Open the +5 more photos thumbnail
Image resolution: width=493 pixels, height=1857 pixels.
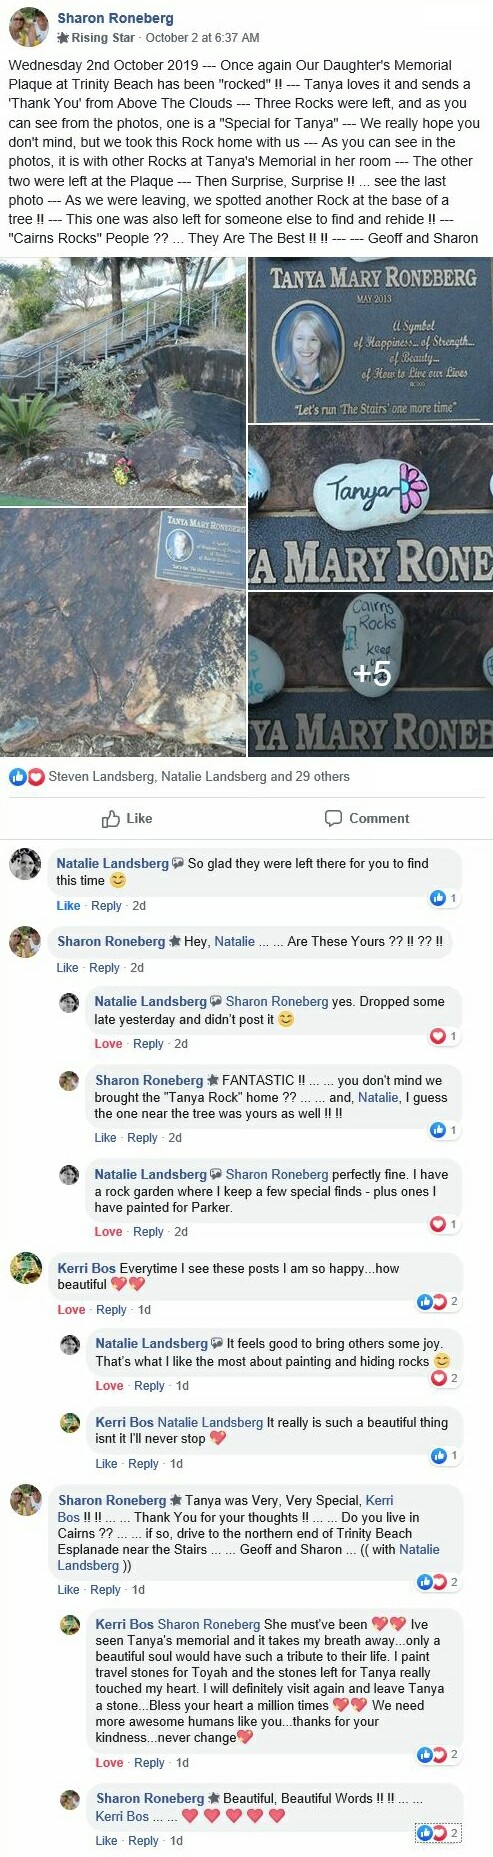370,674
